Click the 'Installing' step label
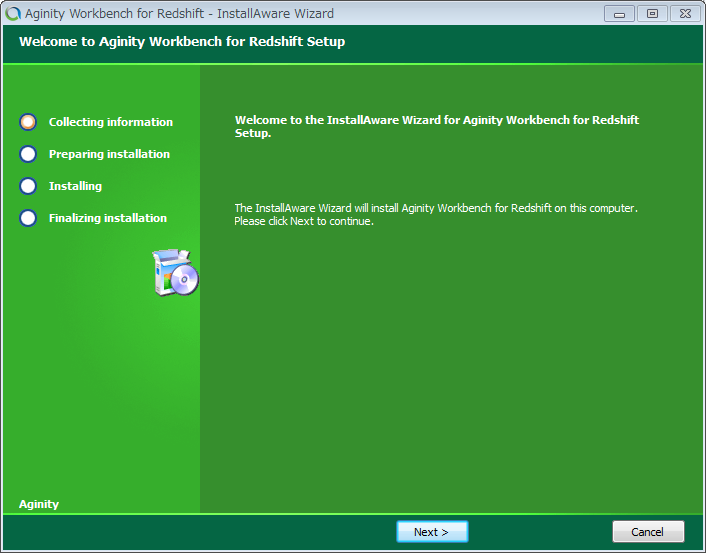 (x=75, y=186)
